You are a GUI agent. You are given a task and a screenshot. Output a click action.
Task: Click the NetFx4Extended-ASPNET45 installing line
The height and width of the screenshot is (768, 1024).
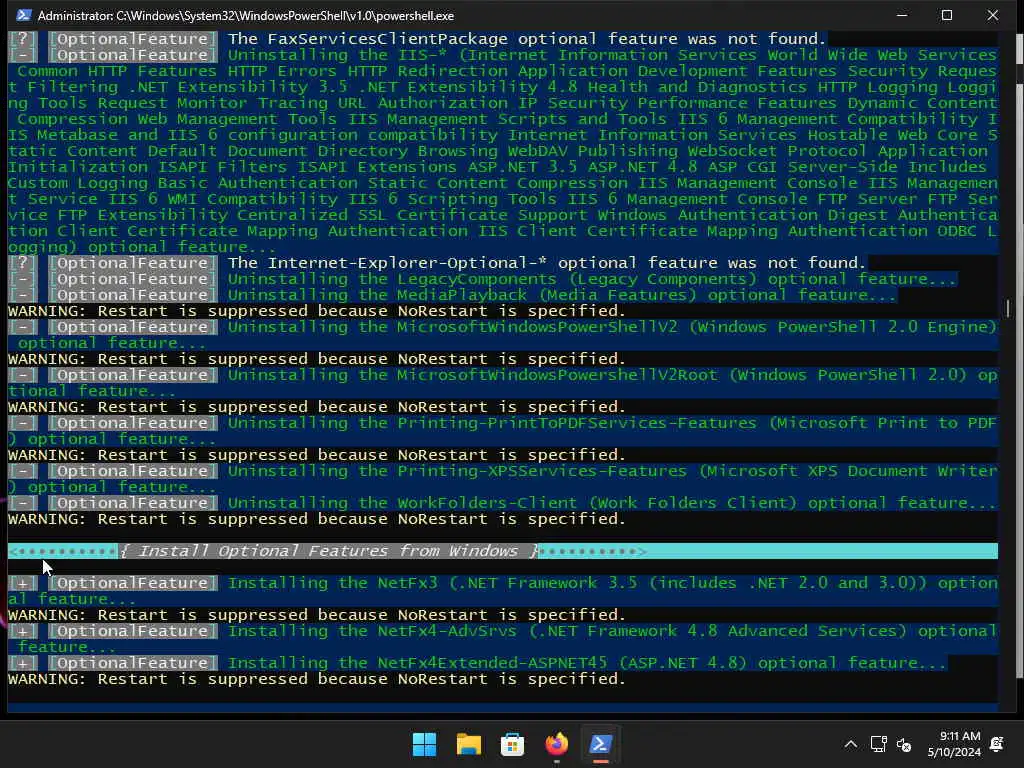click(477, 663)
